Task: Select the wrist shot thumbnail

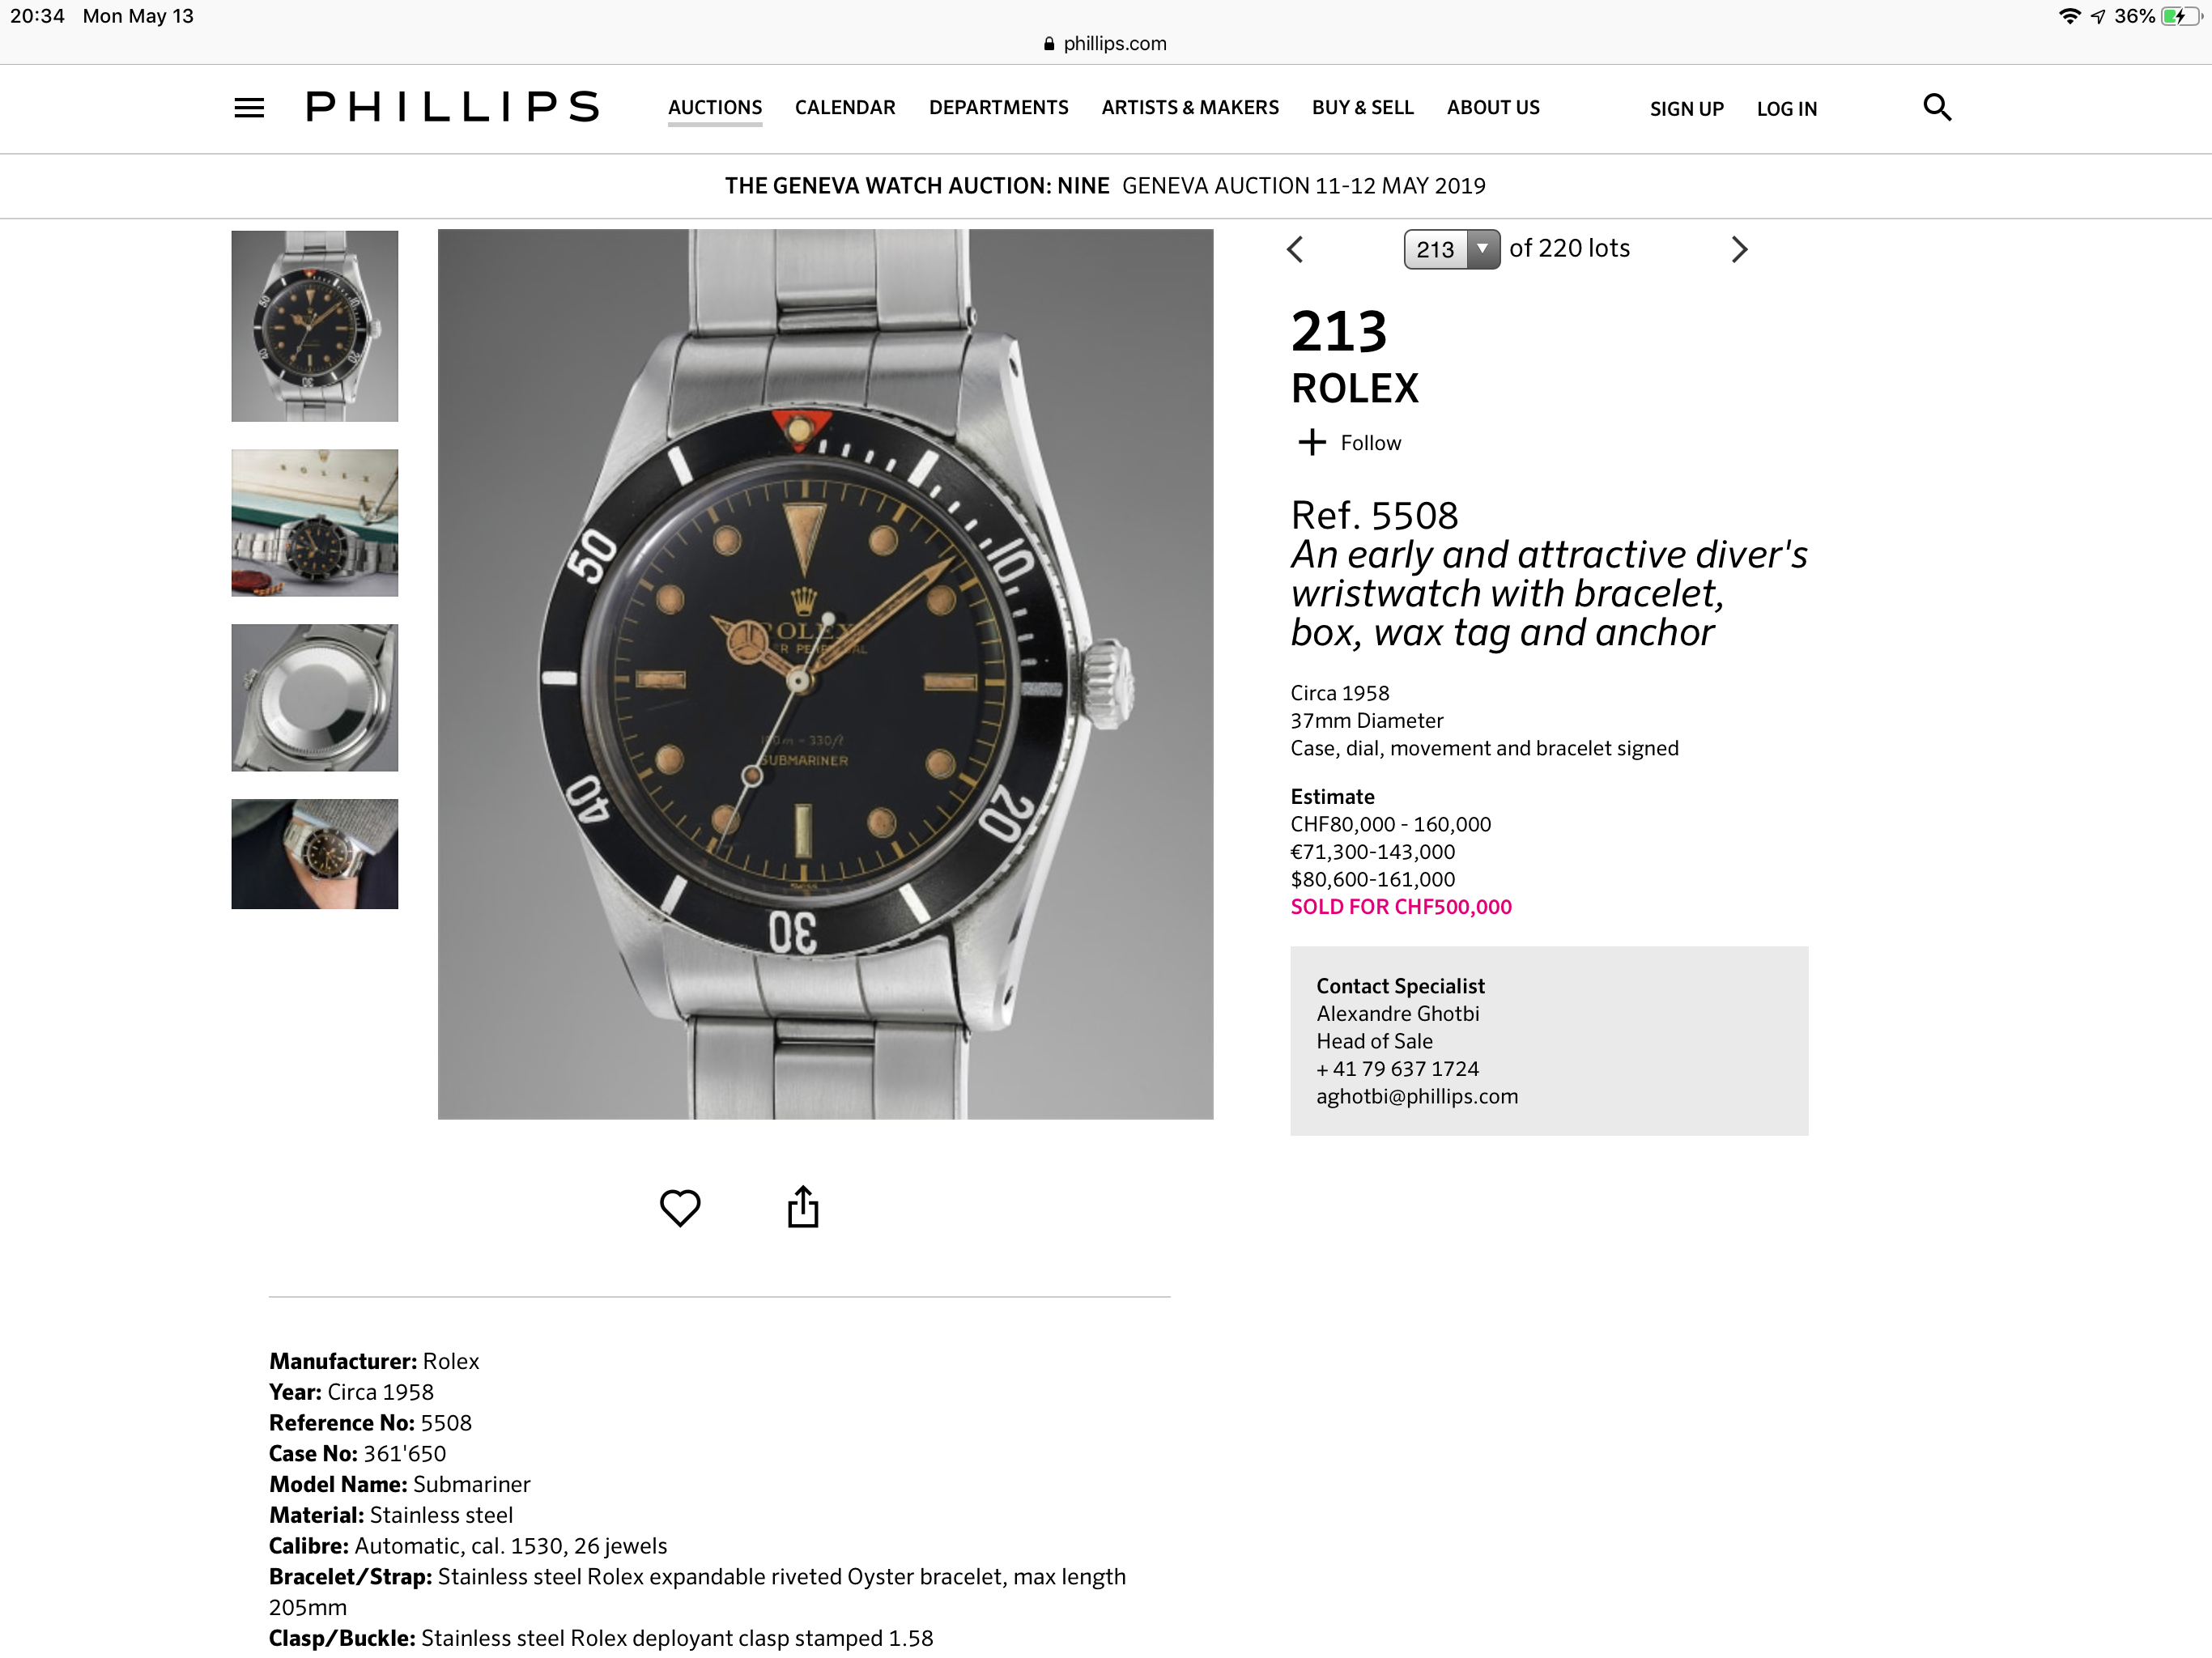Action: tap(315, 854)
